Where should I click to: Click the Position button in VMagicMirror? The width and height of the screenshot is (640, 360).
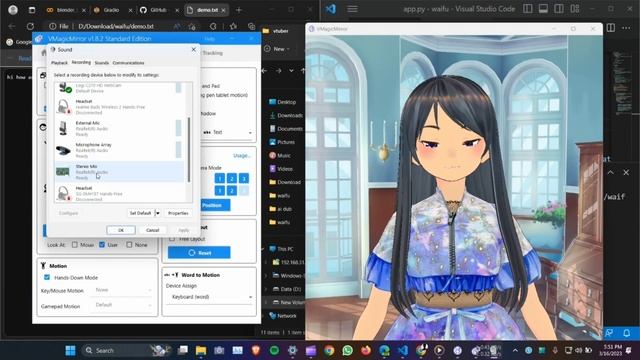click(x=215, y=205)
